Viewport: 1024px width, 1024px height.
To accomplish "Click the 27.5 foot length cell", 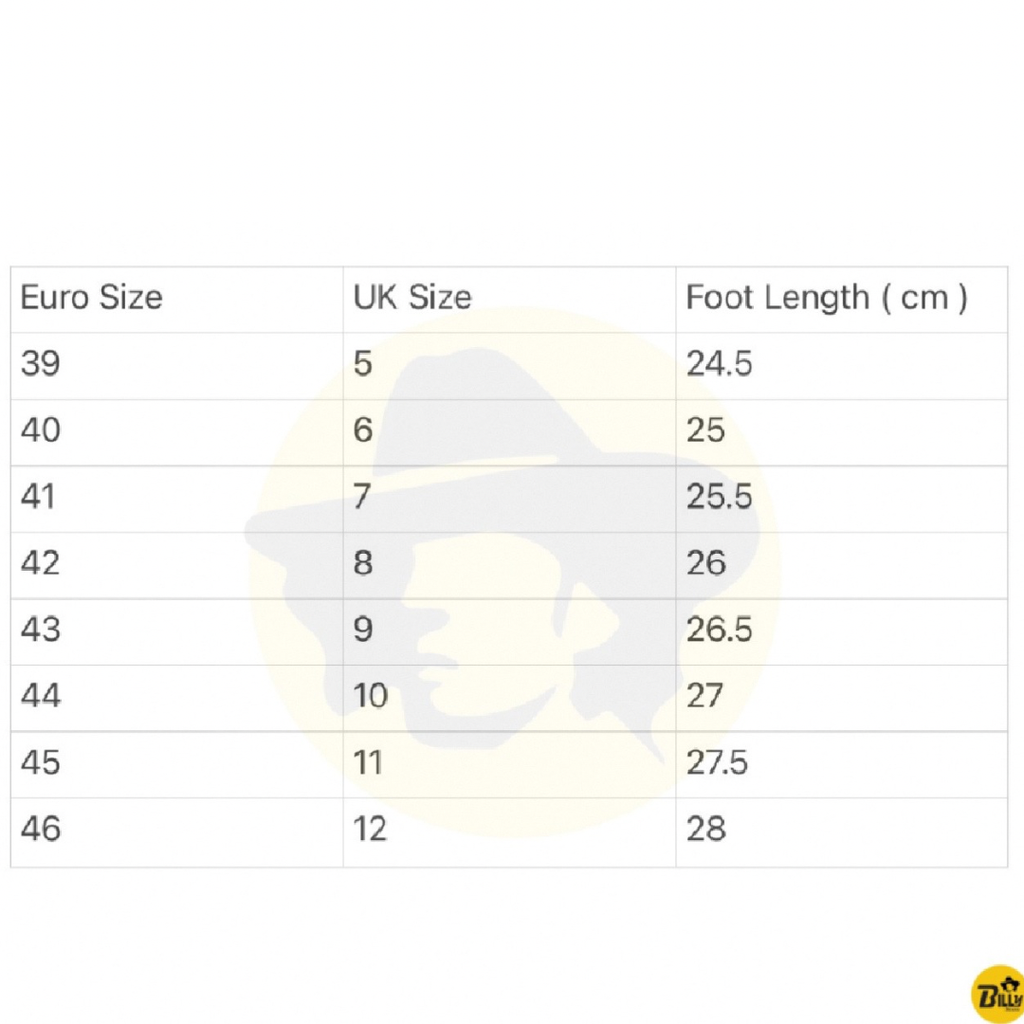I will [x=717, y=763].
